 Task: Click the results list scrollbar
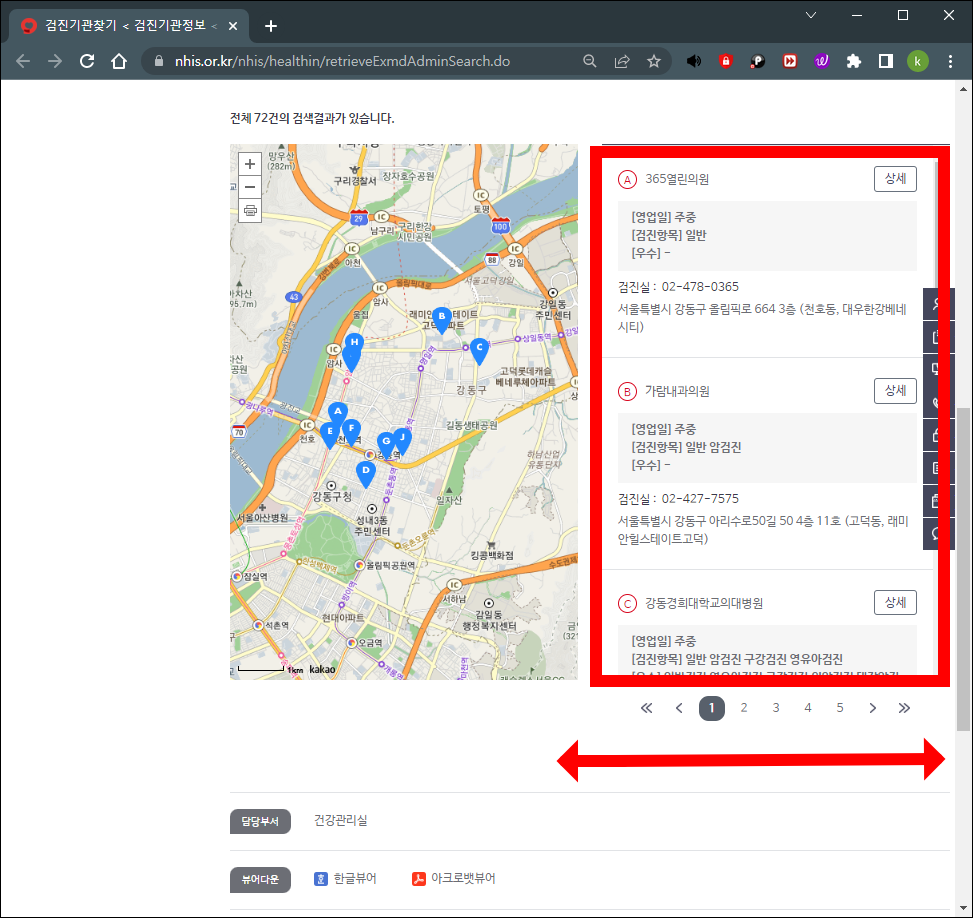(935, 227)
